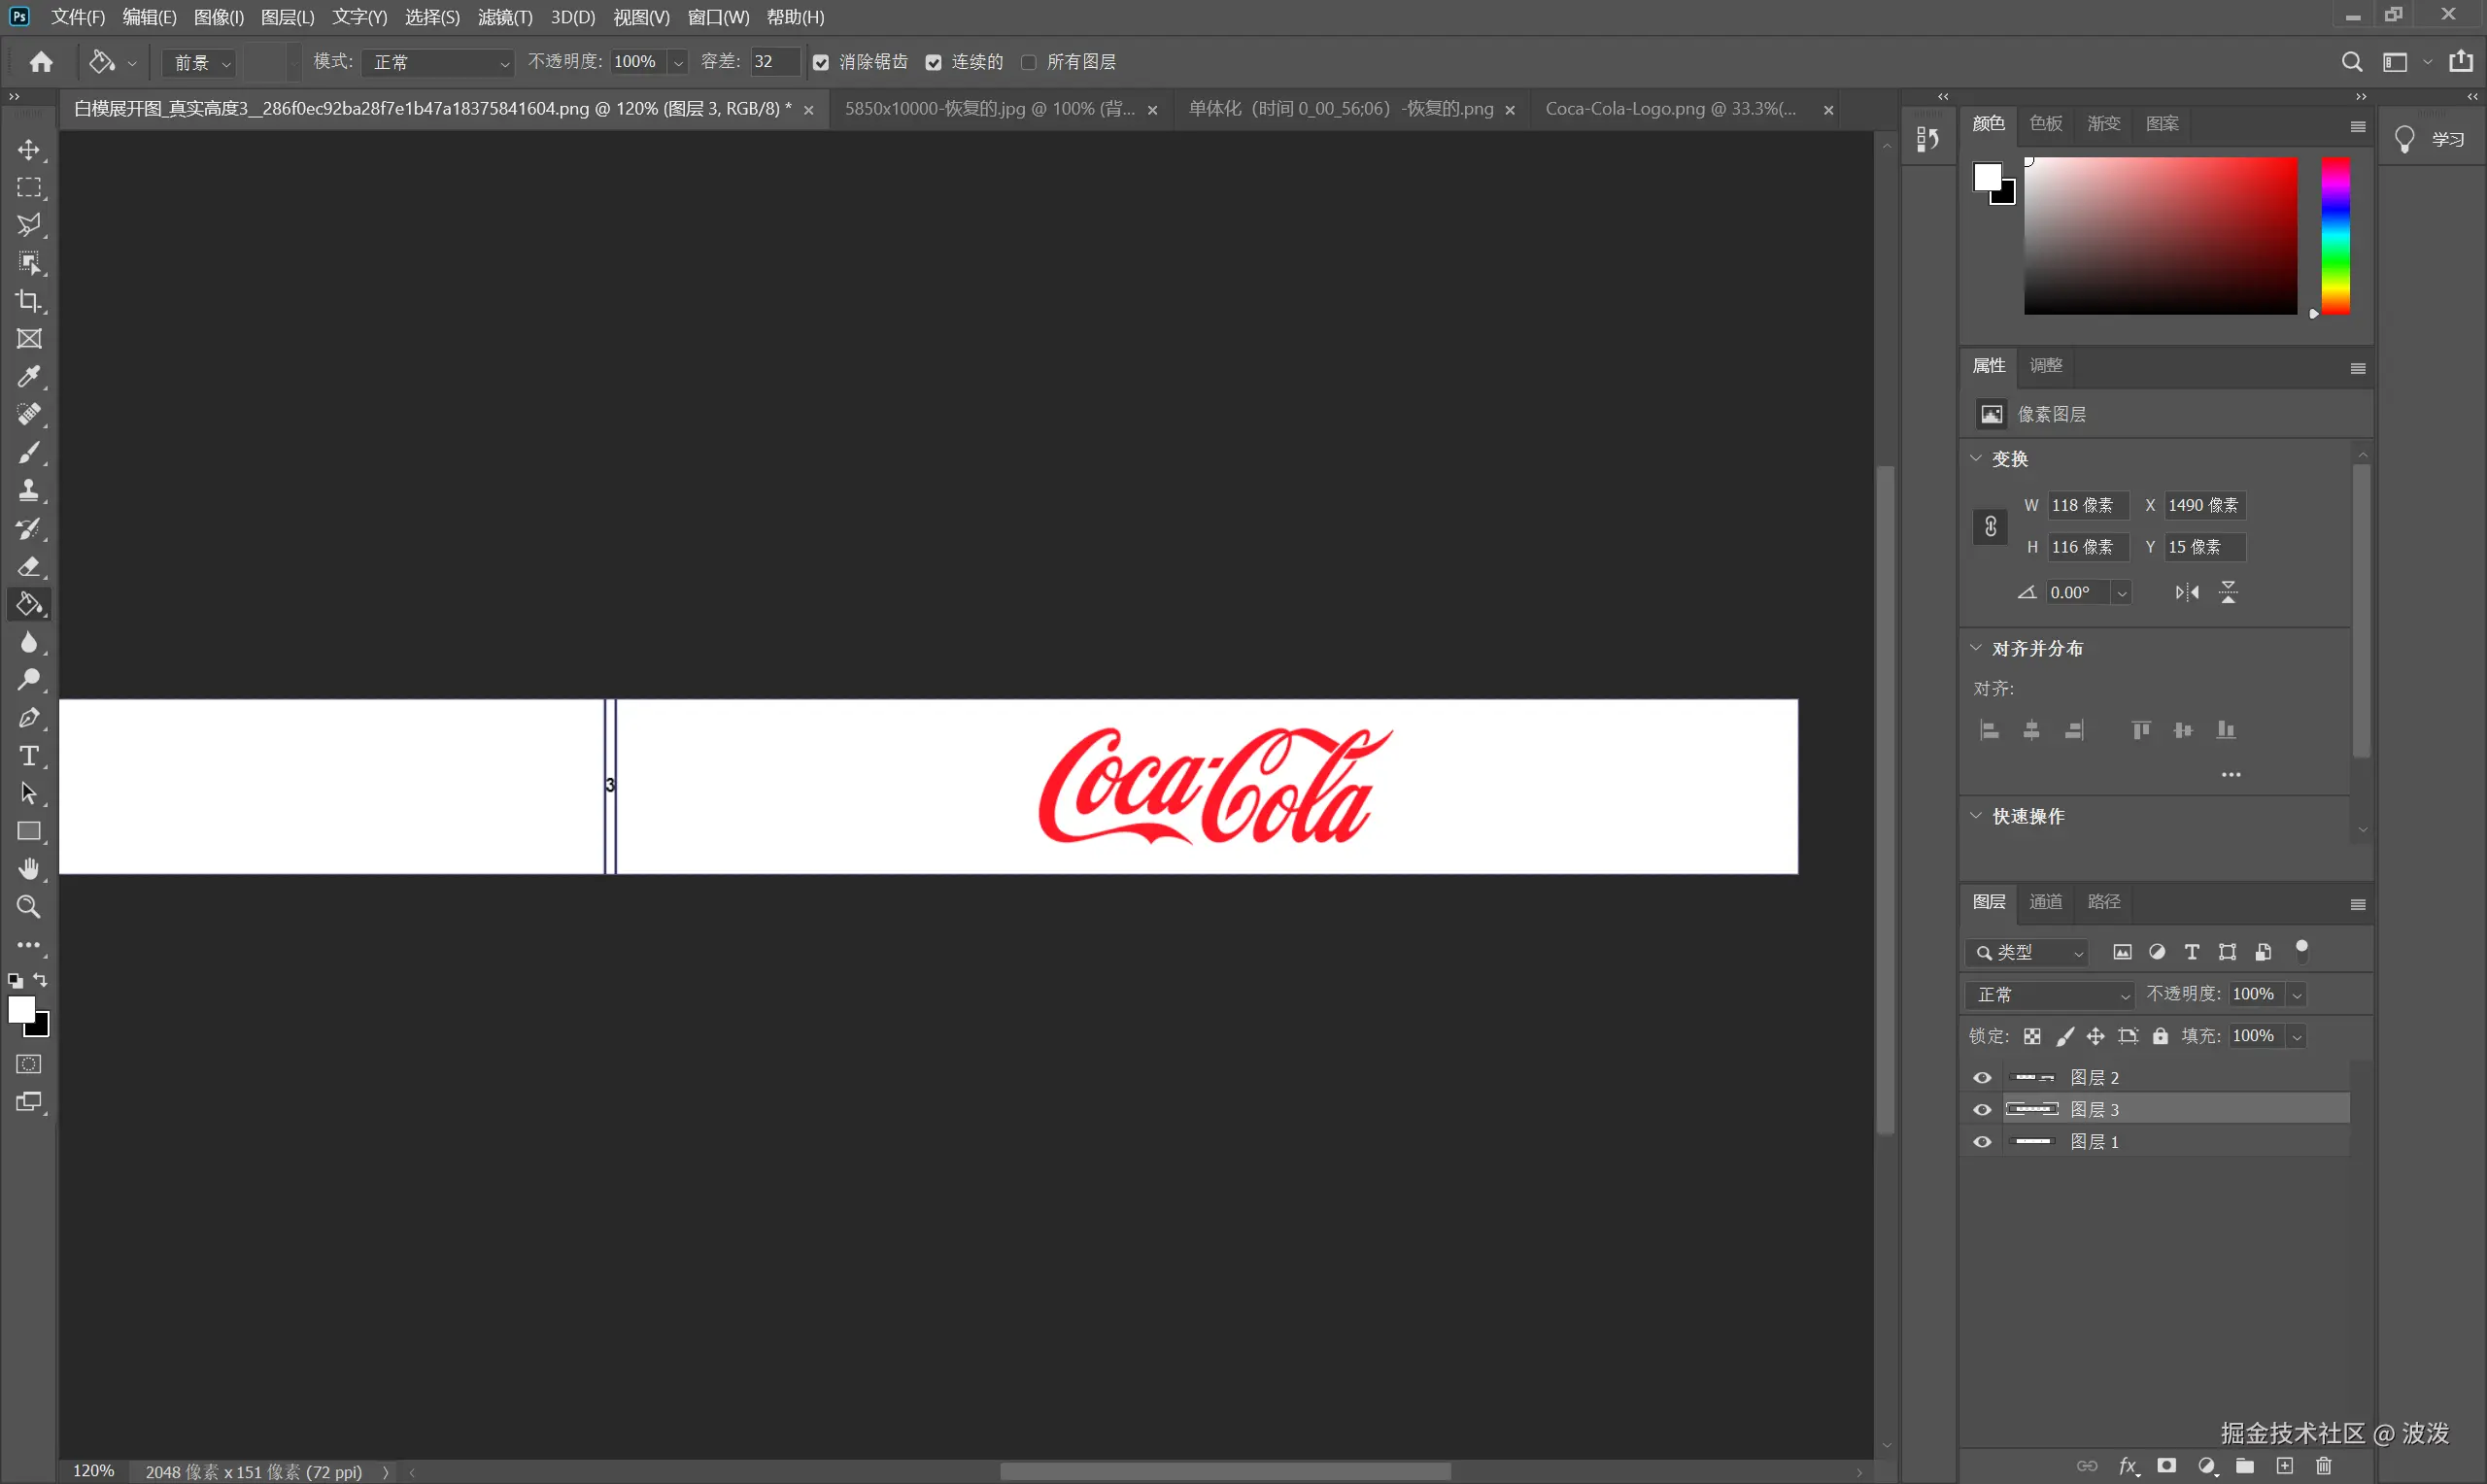
Task: Select the Crop tool
Action: 28,301
